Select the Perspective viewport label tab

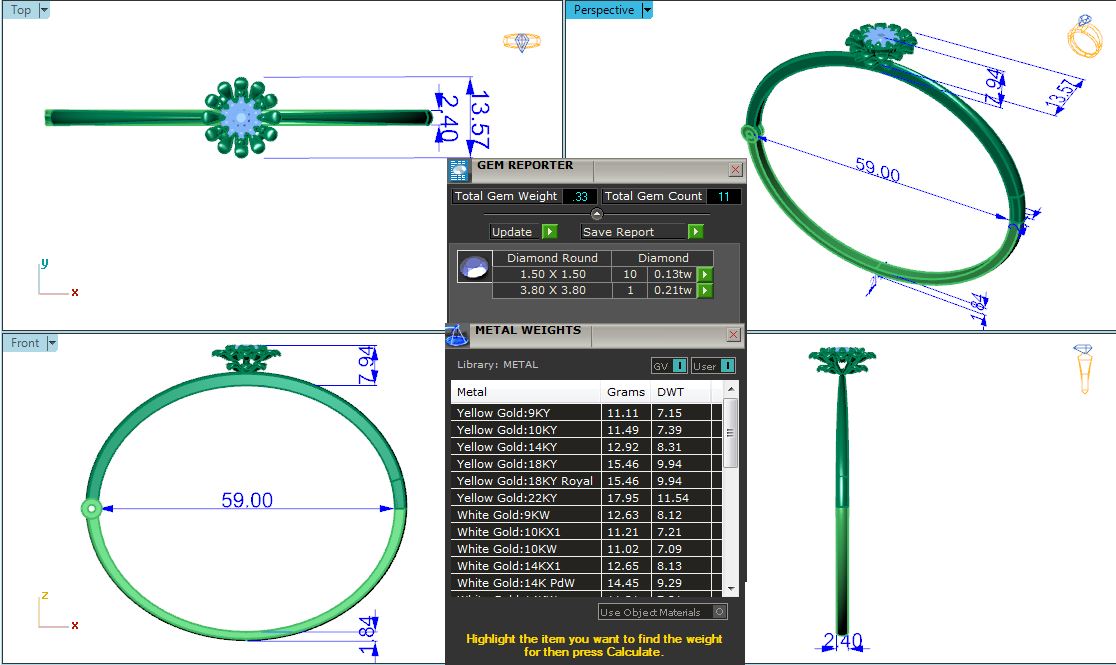(603, 10)
